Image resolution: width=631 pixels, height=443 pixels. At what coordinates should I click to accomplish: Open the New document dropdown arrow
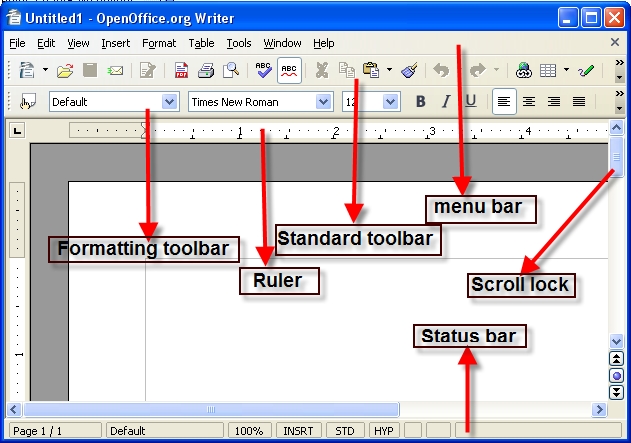[45, 70]
